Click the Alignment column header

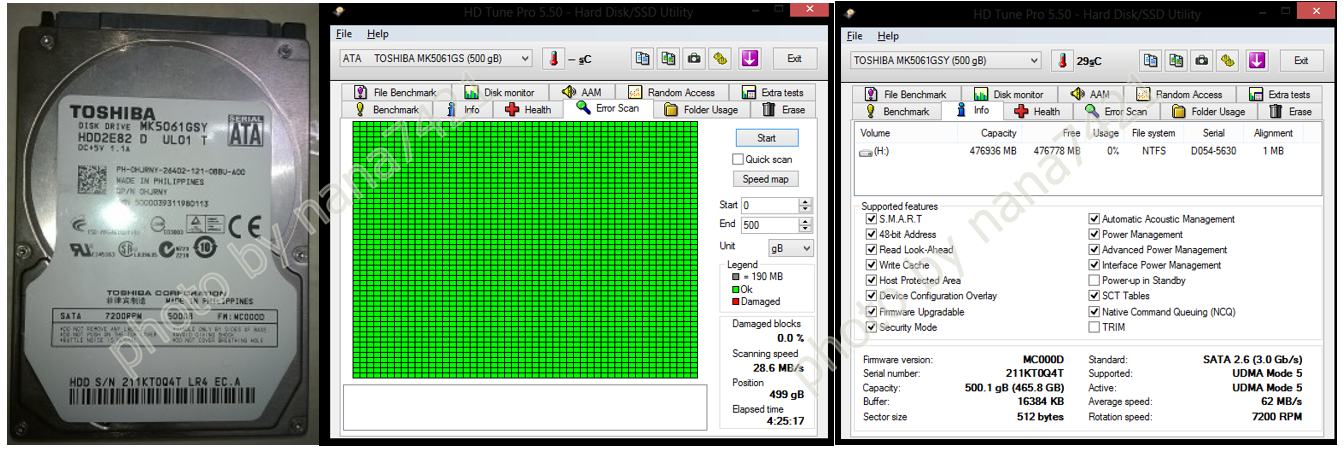[x=1273, y=133]
